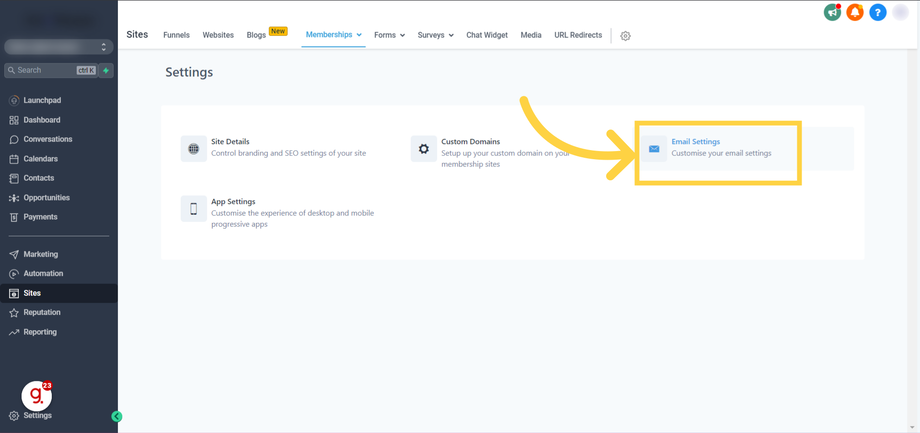The image size is (920, 433).
Task: Switch to the Chat Widget tab
Action: (x=487, y=35)
